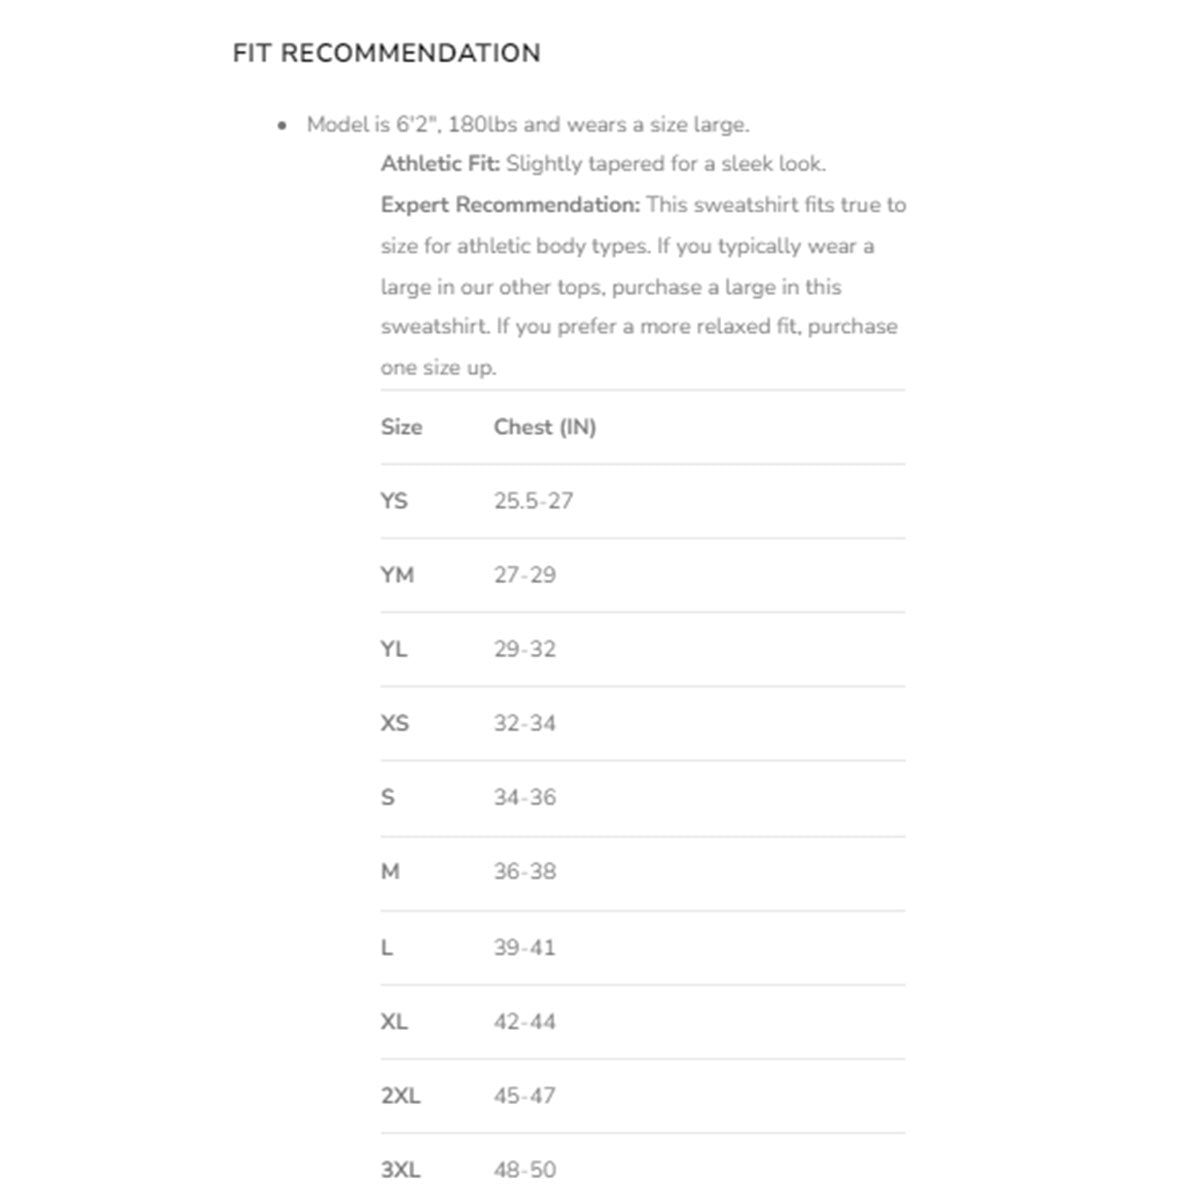
Task: Click the 39-41 chest measurement
Action: click(x=524, y=947)
